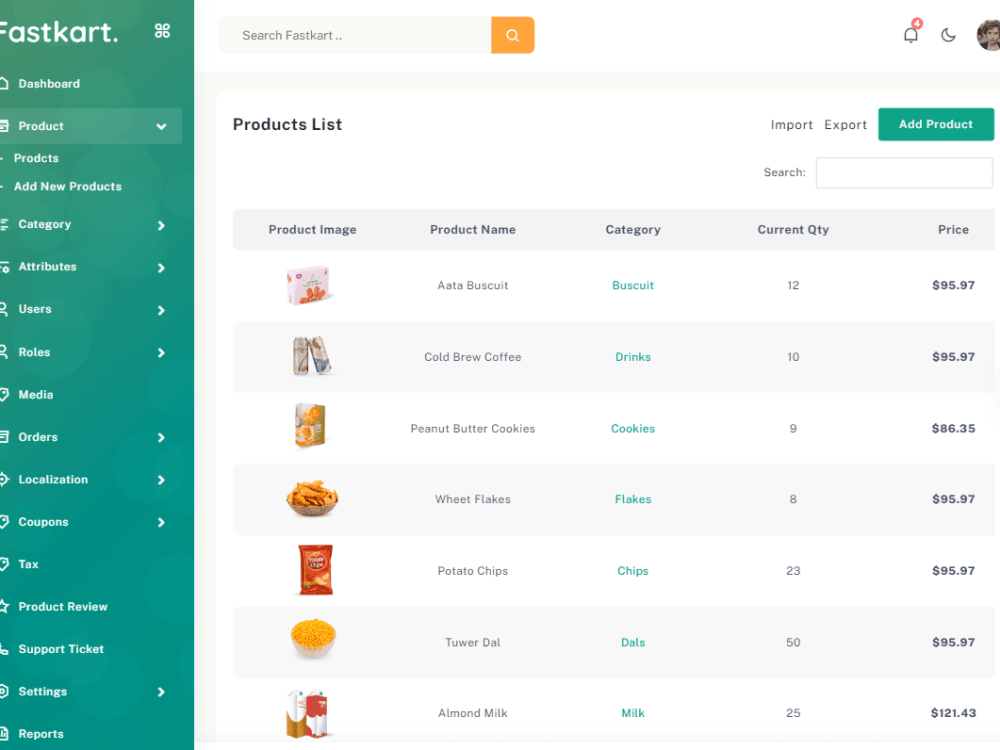
Task: Open the Drinks category link
Action: pos(633,357)
